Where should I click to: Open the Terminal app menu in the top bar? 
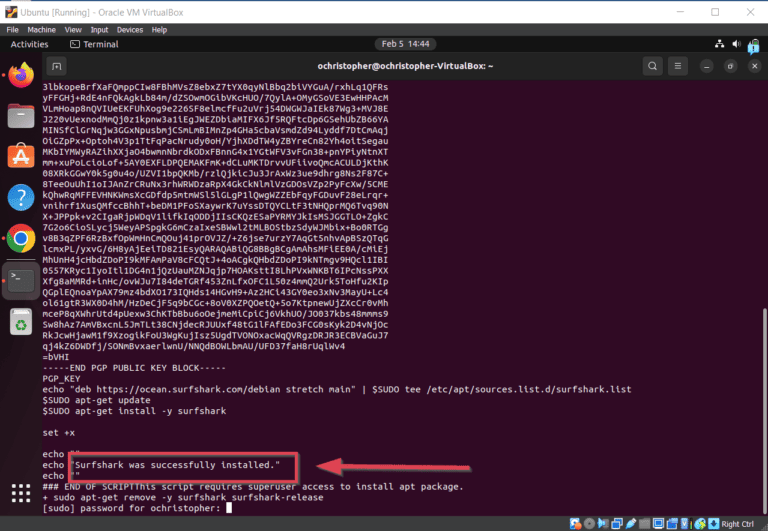click(x=94, y=44)
